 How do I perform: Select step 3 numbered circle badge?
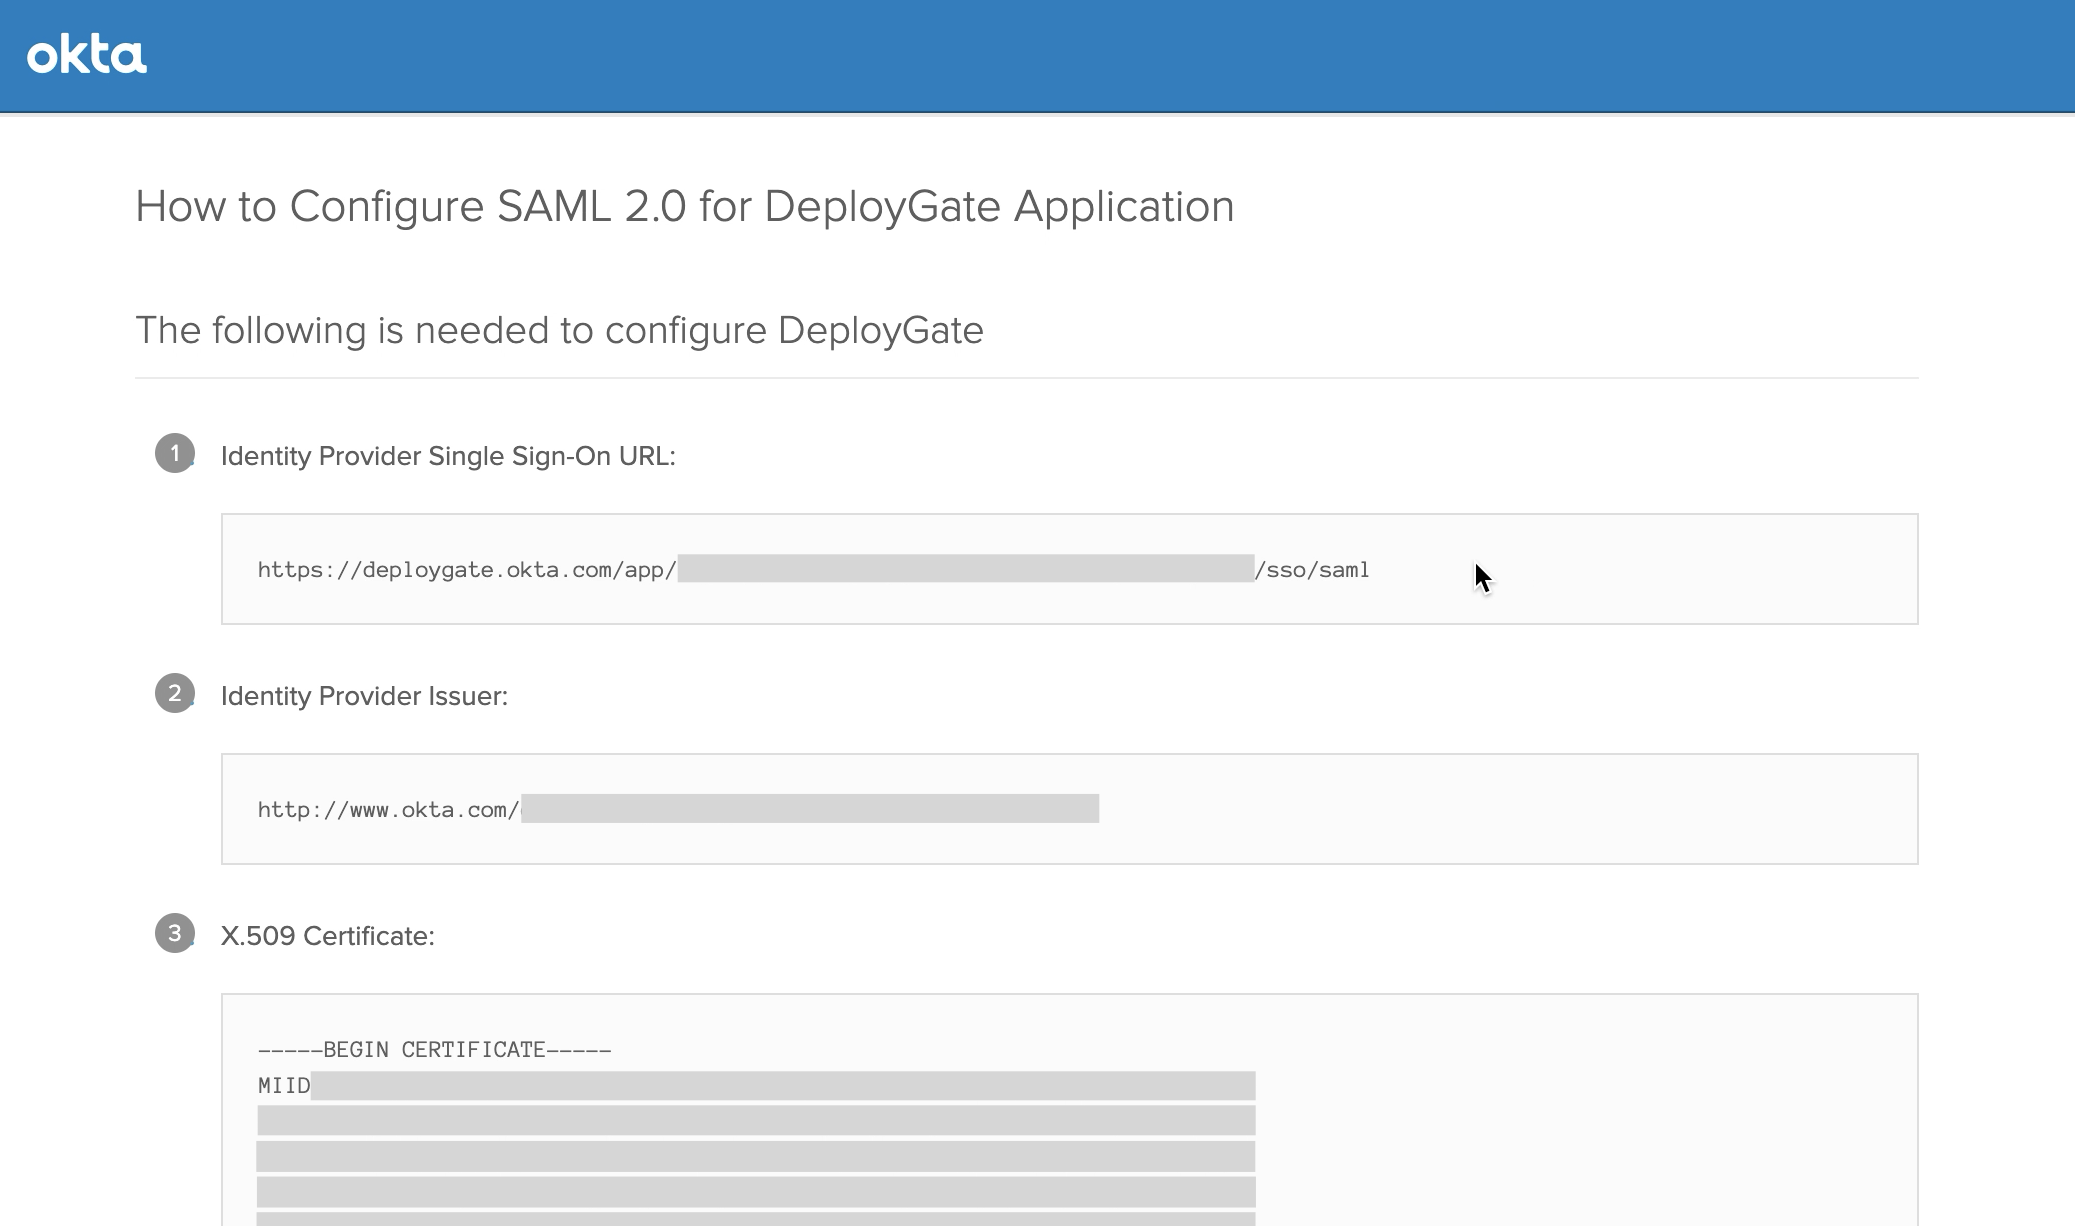coord(176,936)
